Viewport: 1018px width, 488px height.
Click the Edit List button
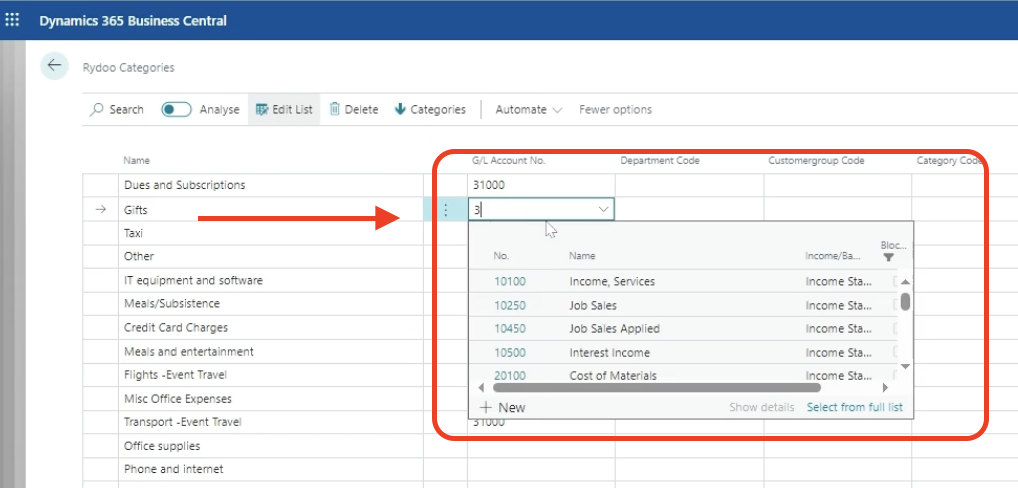[x=284, y=110]
